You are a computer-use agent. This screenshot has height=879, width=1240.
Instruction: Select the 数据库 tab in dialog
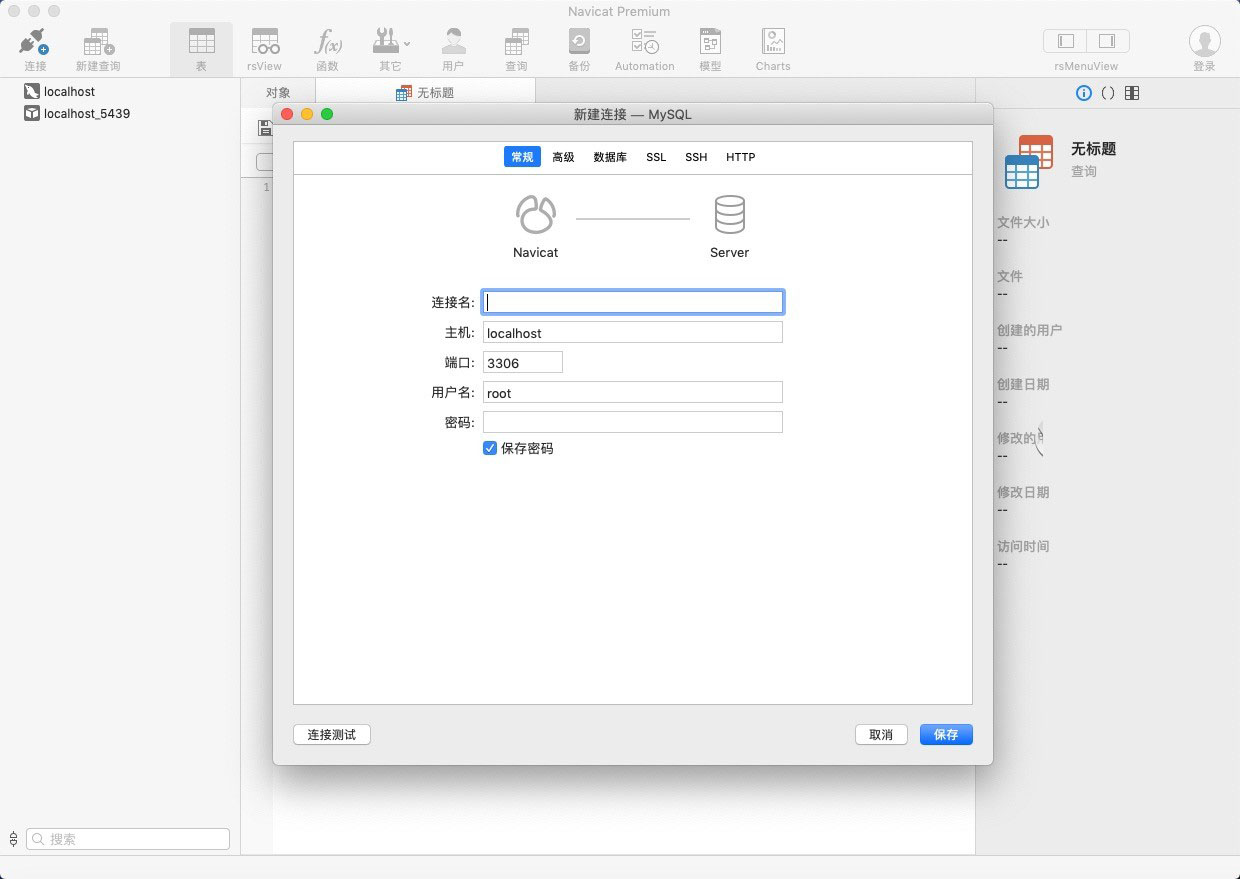[610, 157]
